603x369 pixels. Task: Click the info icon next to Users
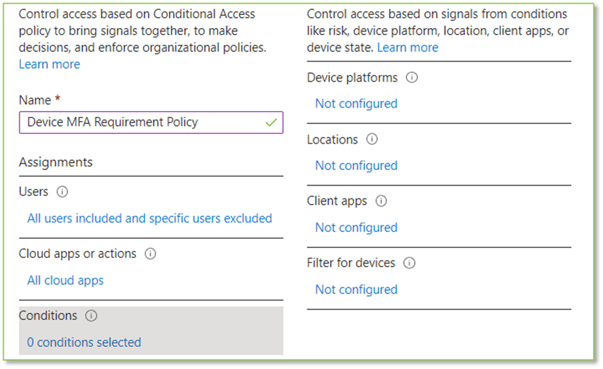tap(62, 191)
